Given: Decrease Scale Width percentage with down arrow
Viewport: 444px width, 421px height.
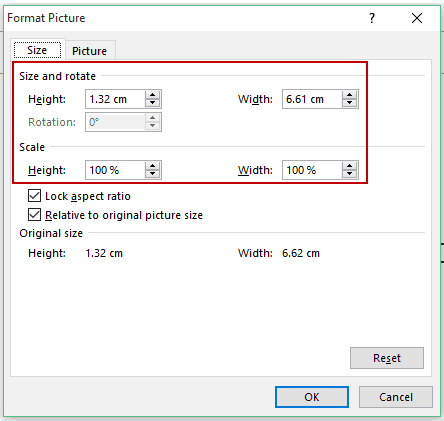Looking at the screenshot, I should pyautogui.click(x=349, y=174).
